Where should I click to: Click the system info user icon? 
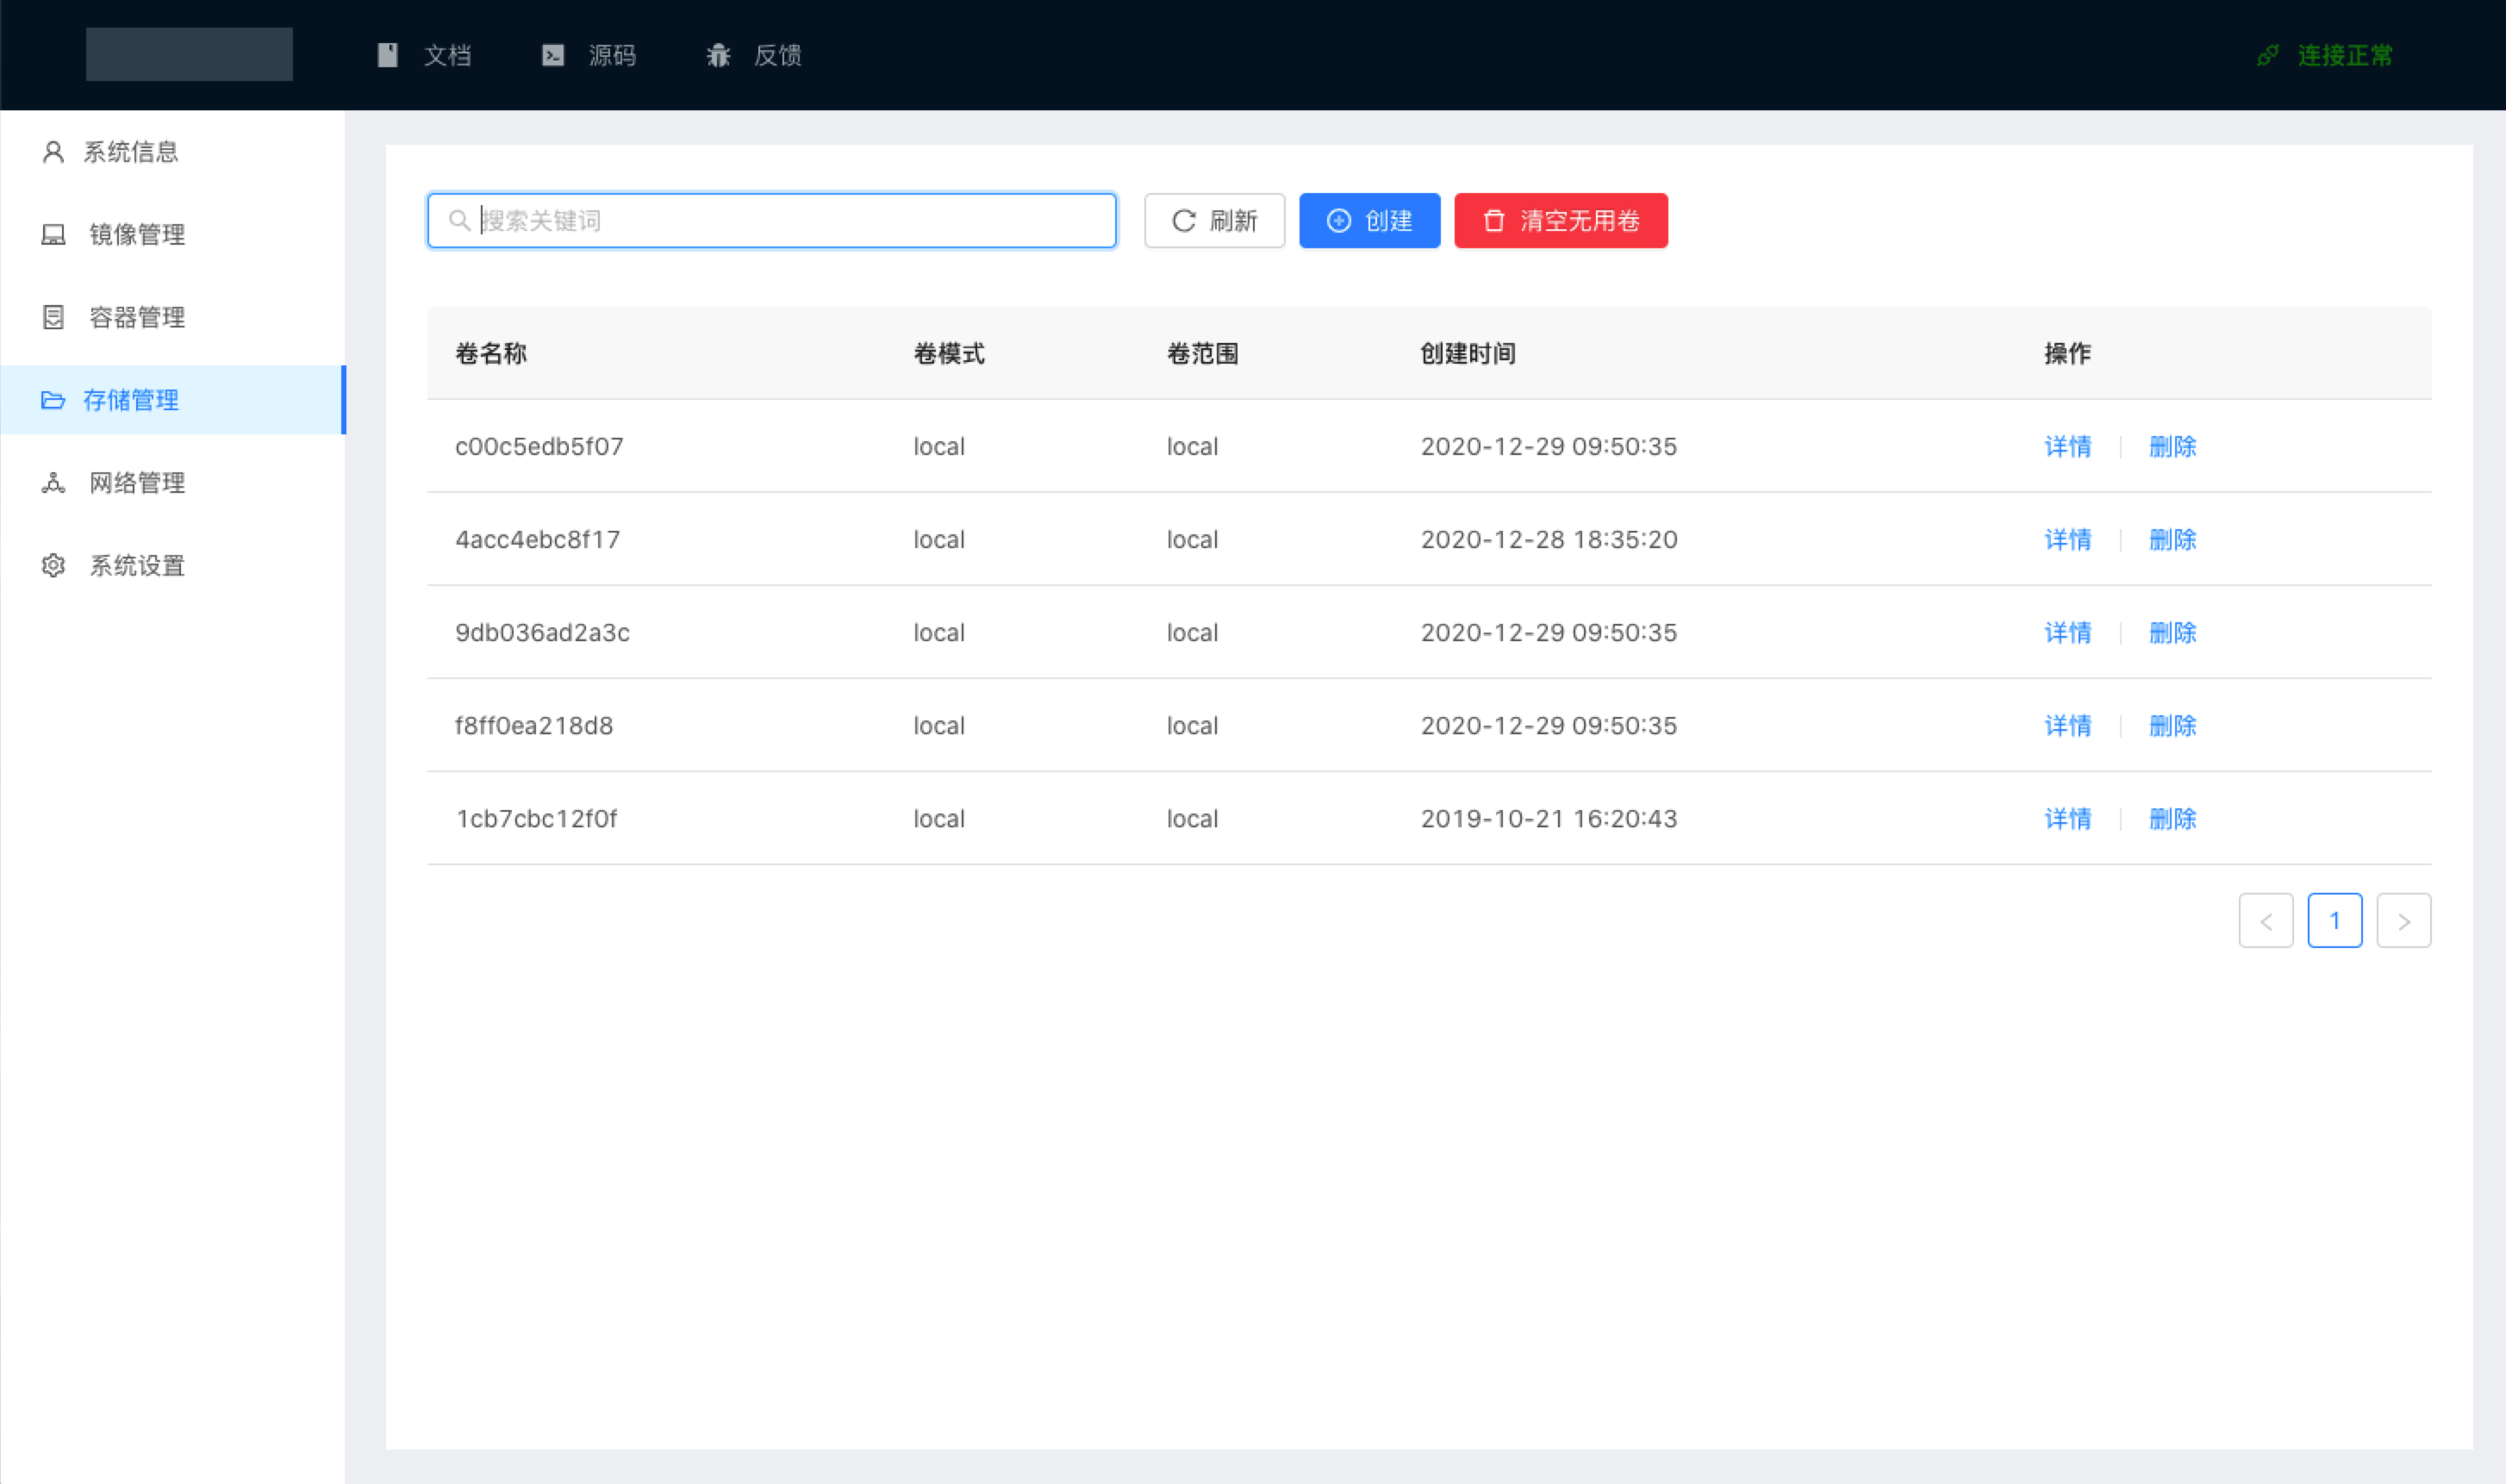point(53,152)
